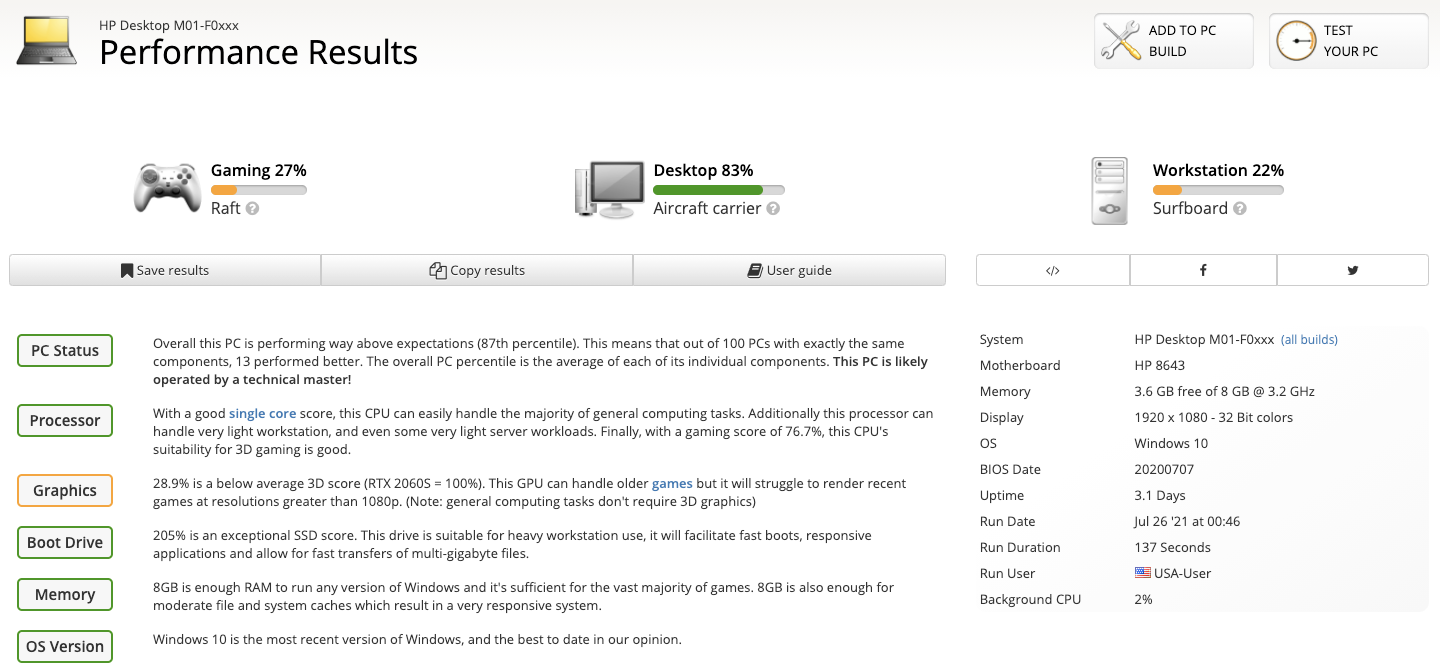Screen dimensions: 1440x670
Task: Share results on Twitter
Action: tap(1353, 270)
